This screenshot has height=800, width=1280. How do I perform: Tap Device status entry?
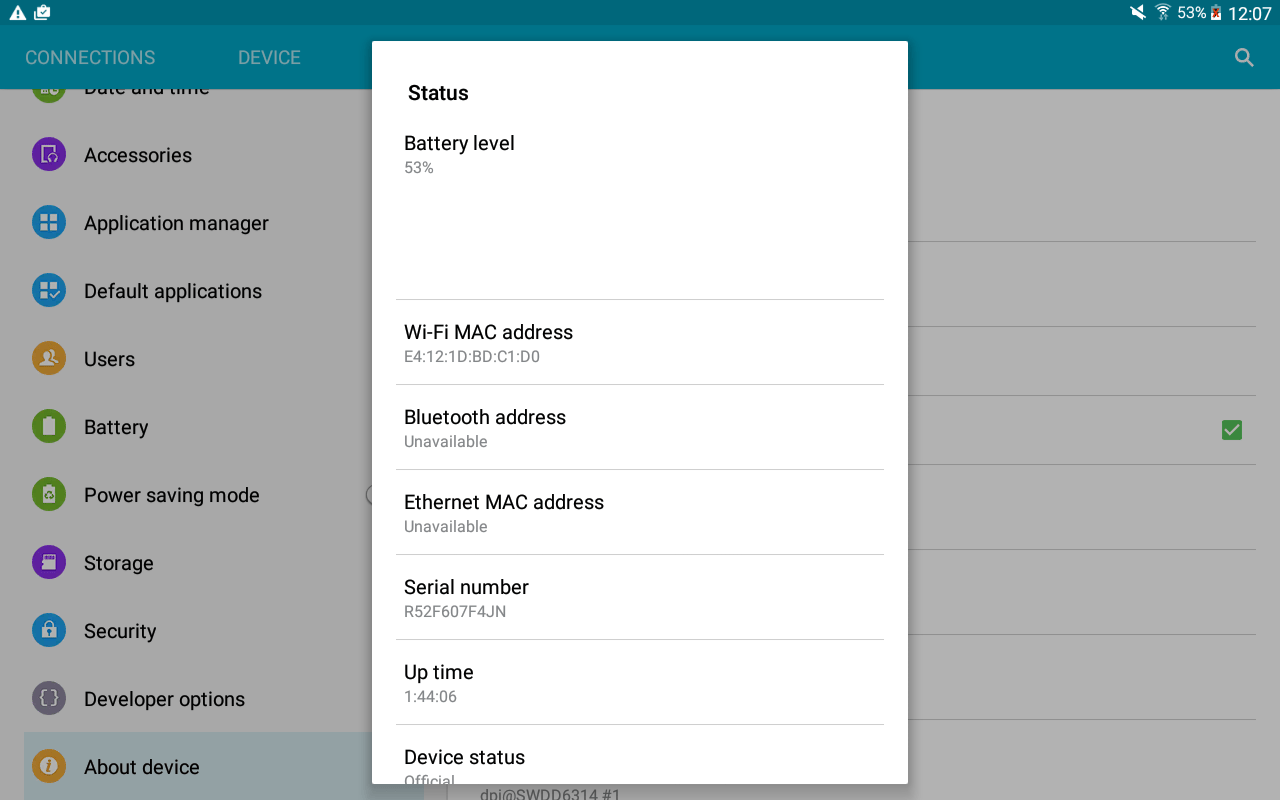point(640,755)
